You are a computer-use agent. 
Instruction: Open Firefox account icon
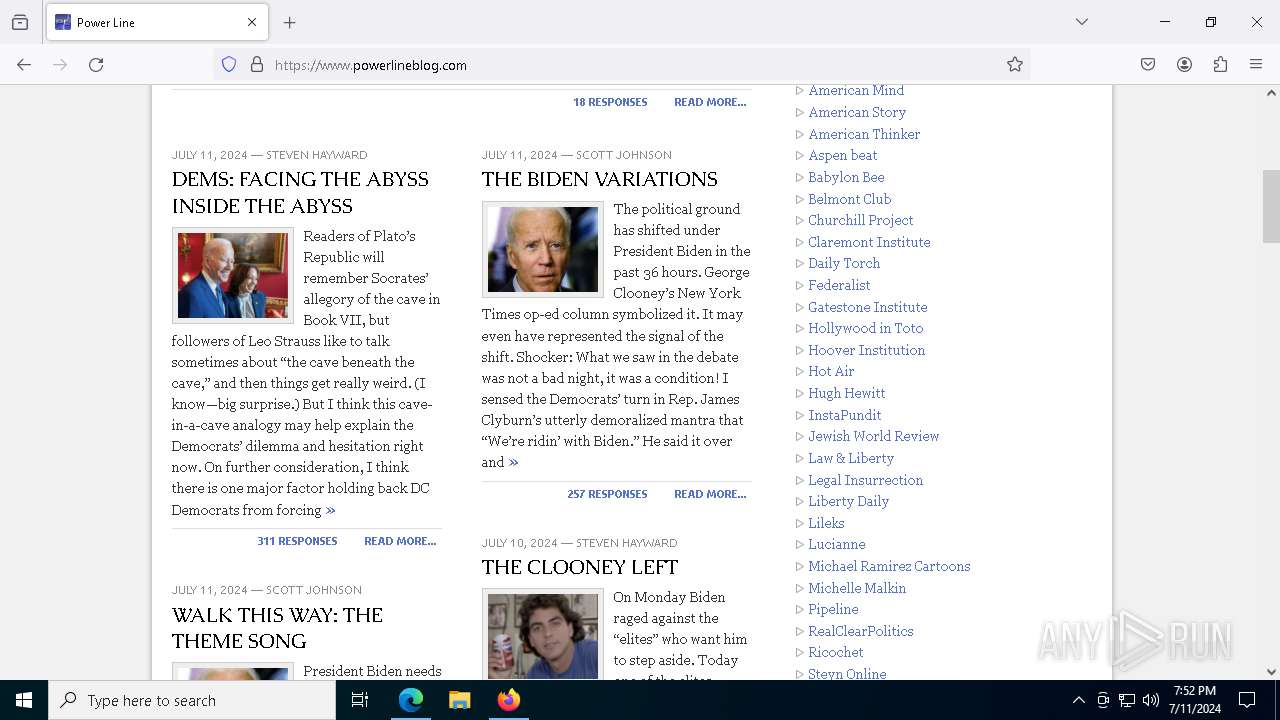pos(1184,64)
